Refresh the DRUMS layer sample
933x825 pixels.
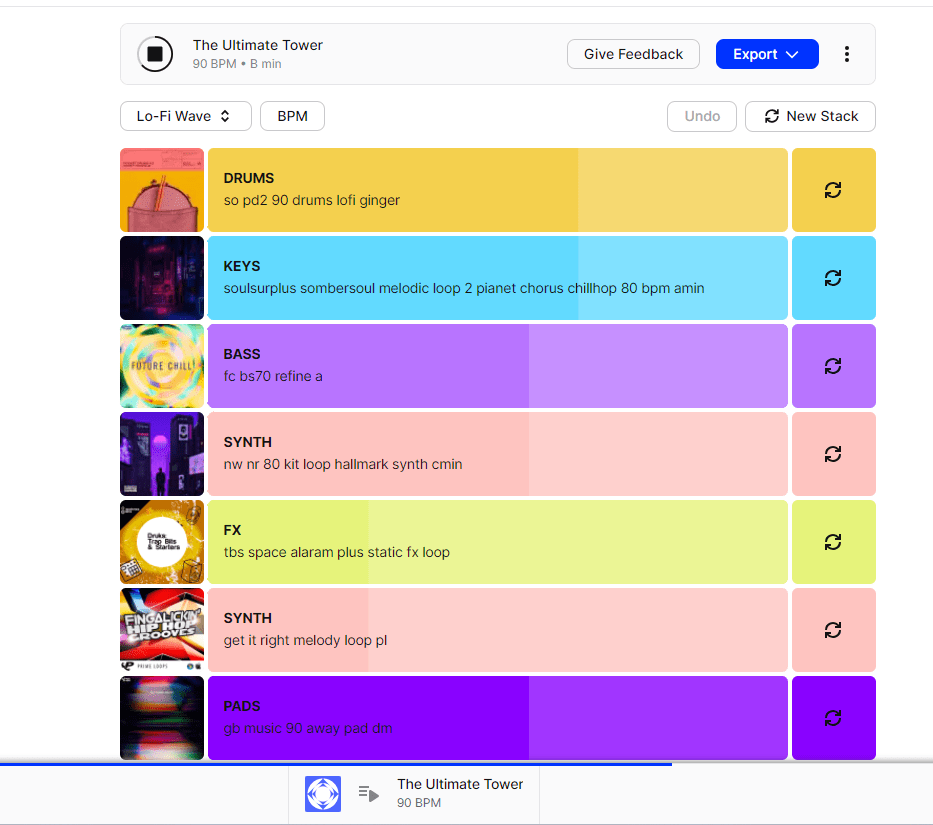834,190
